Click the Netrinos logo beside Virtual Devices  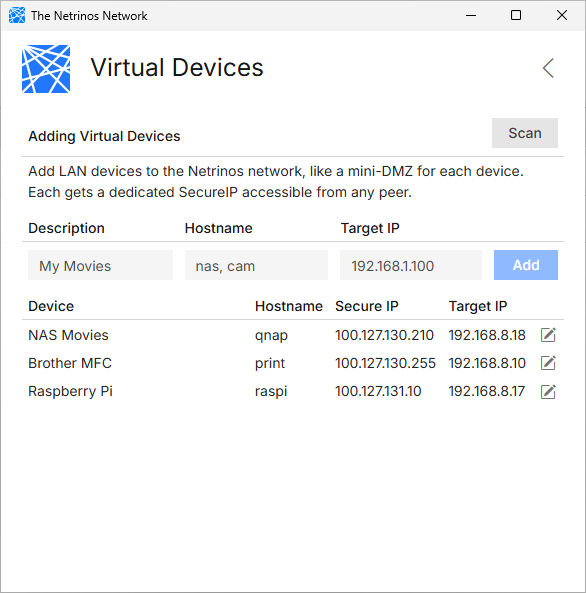click(x=46, y=69)
